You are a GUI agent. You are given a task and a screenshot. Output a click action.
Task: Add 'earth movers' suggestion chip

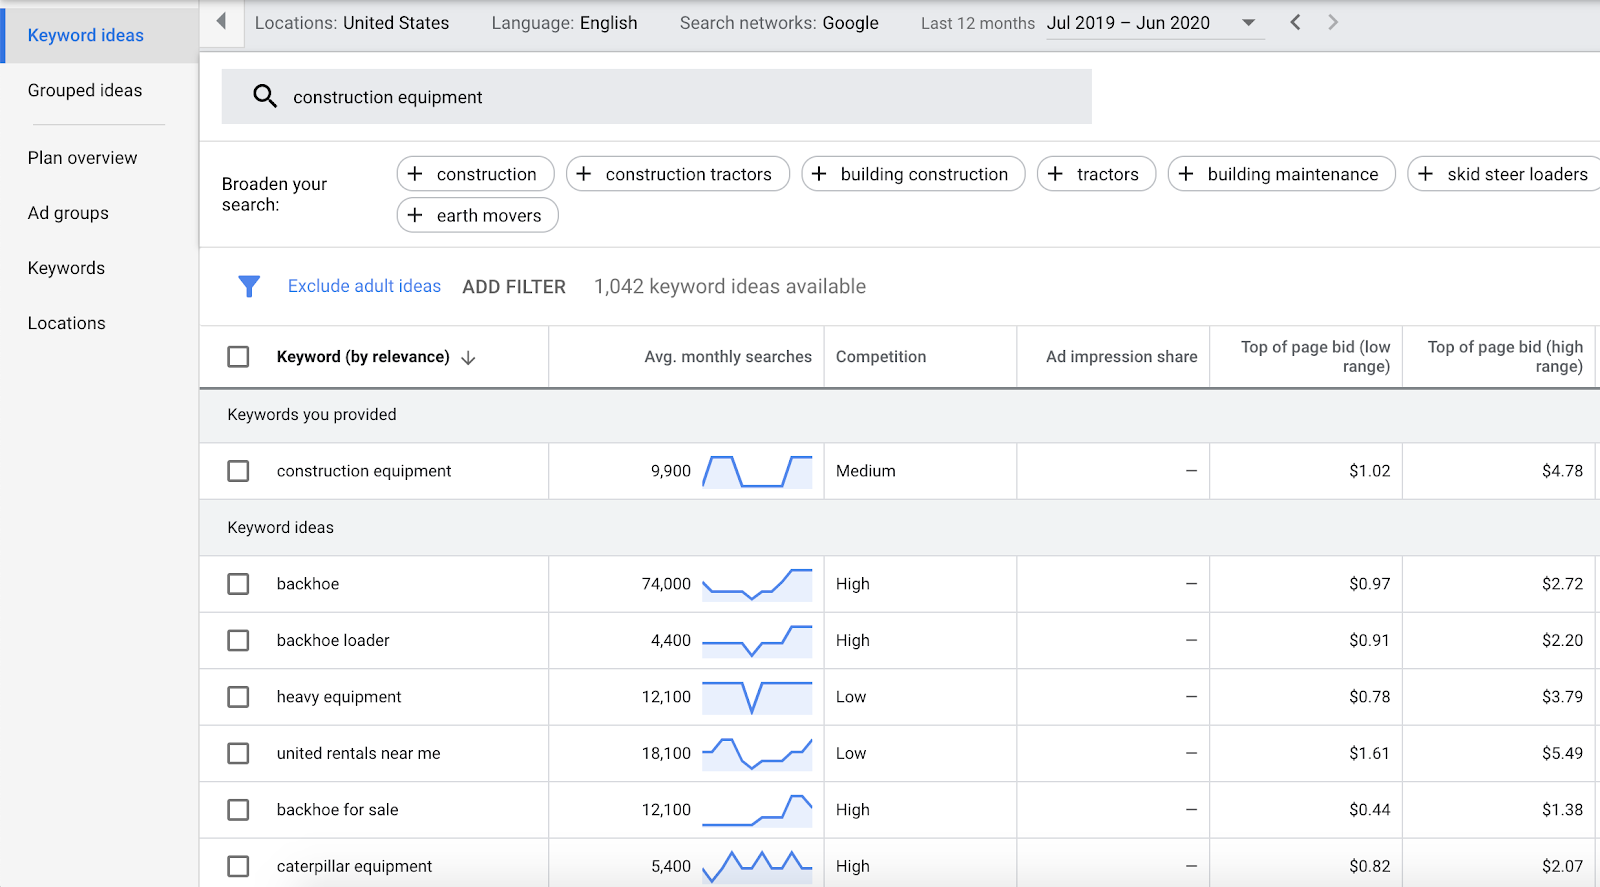pos(477,215)
